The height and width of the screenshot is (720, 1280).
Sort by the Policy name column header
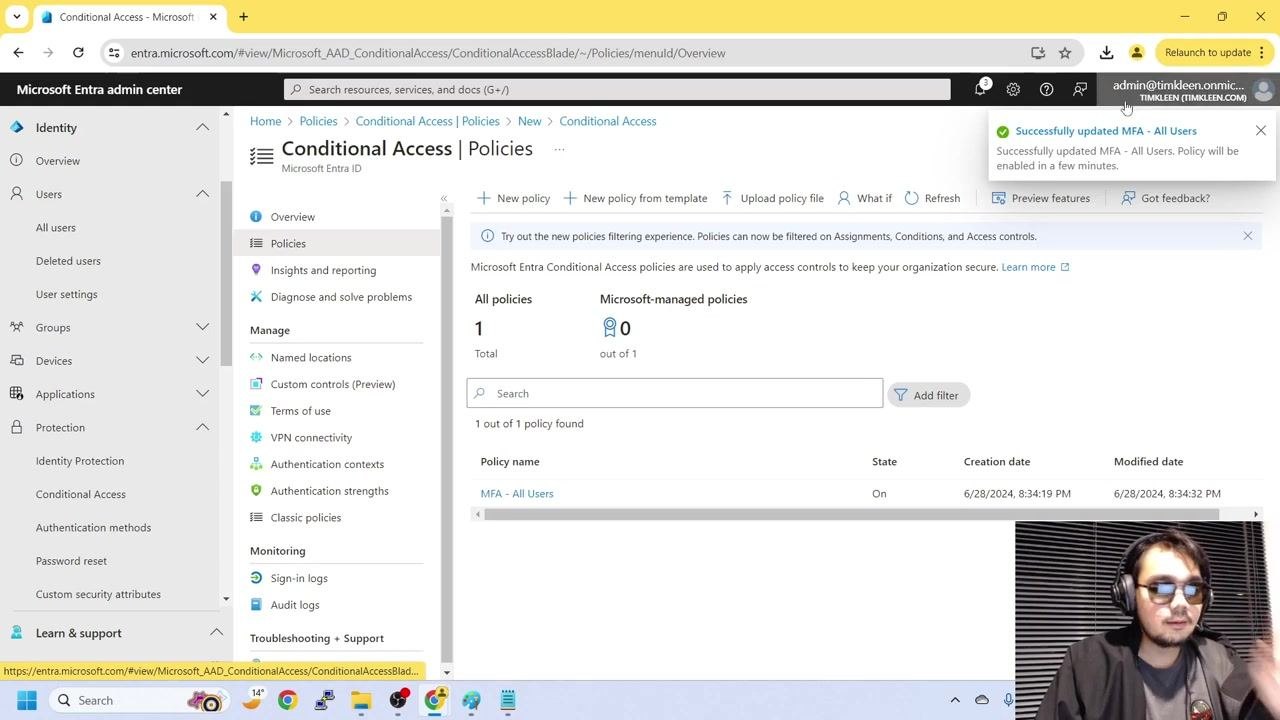click(x=510, y=461)
